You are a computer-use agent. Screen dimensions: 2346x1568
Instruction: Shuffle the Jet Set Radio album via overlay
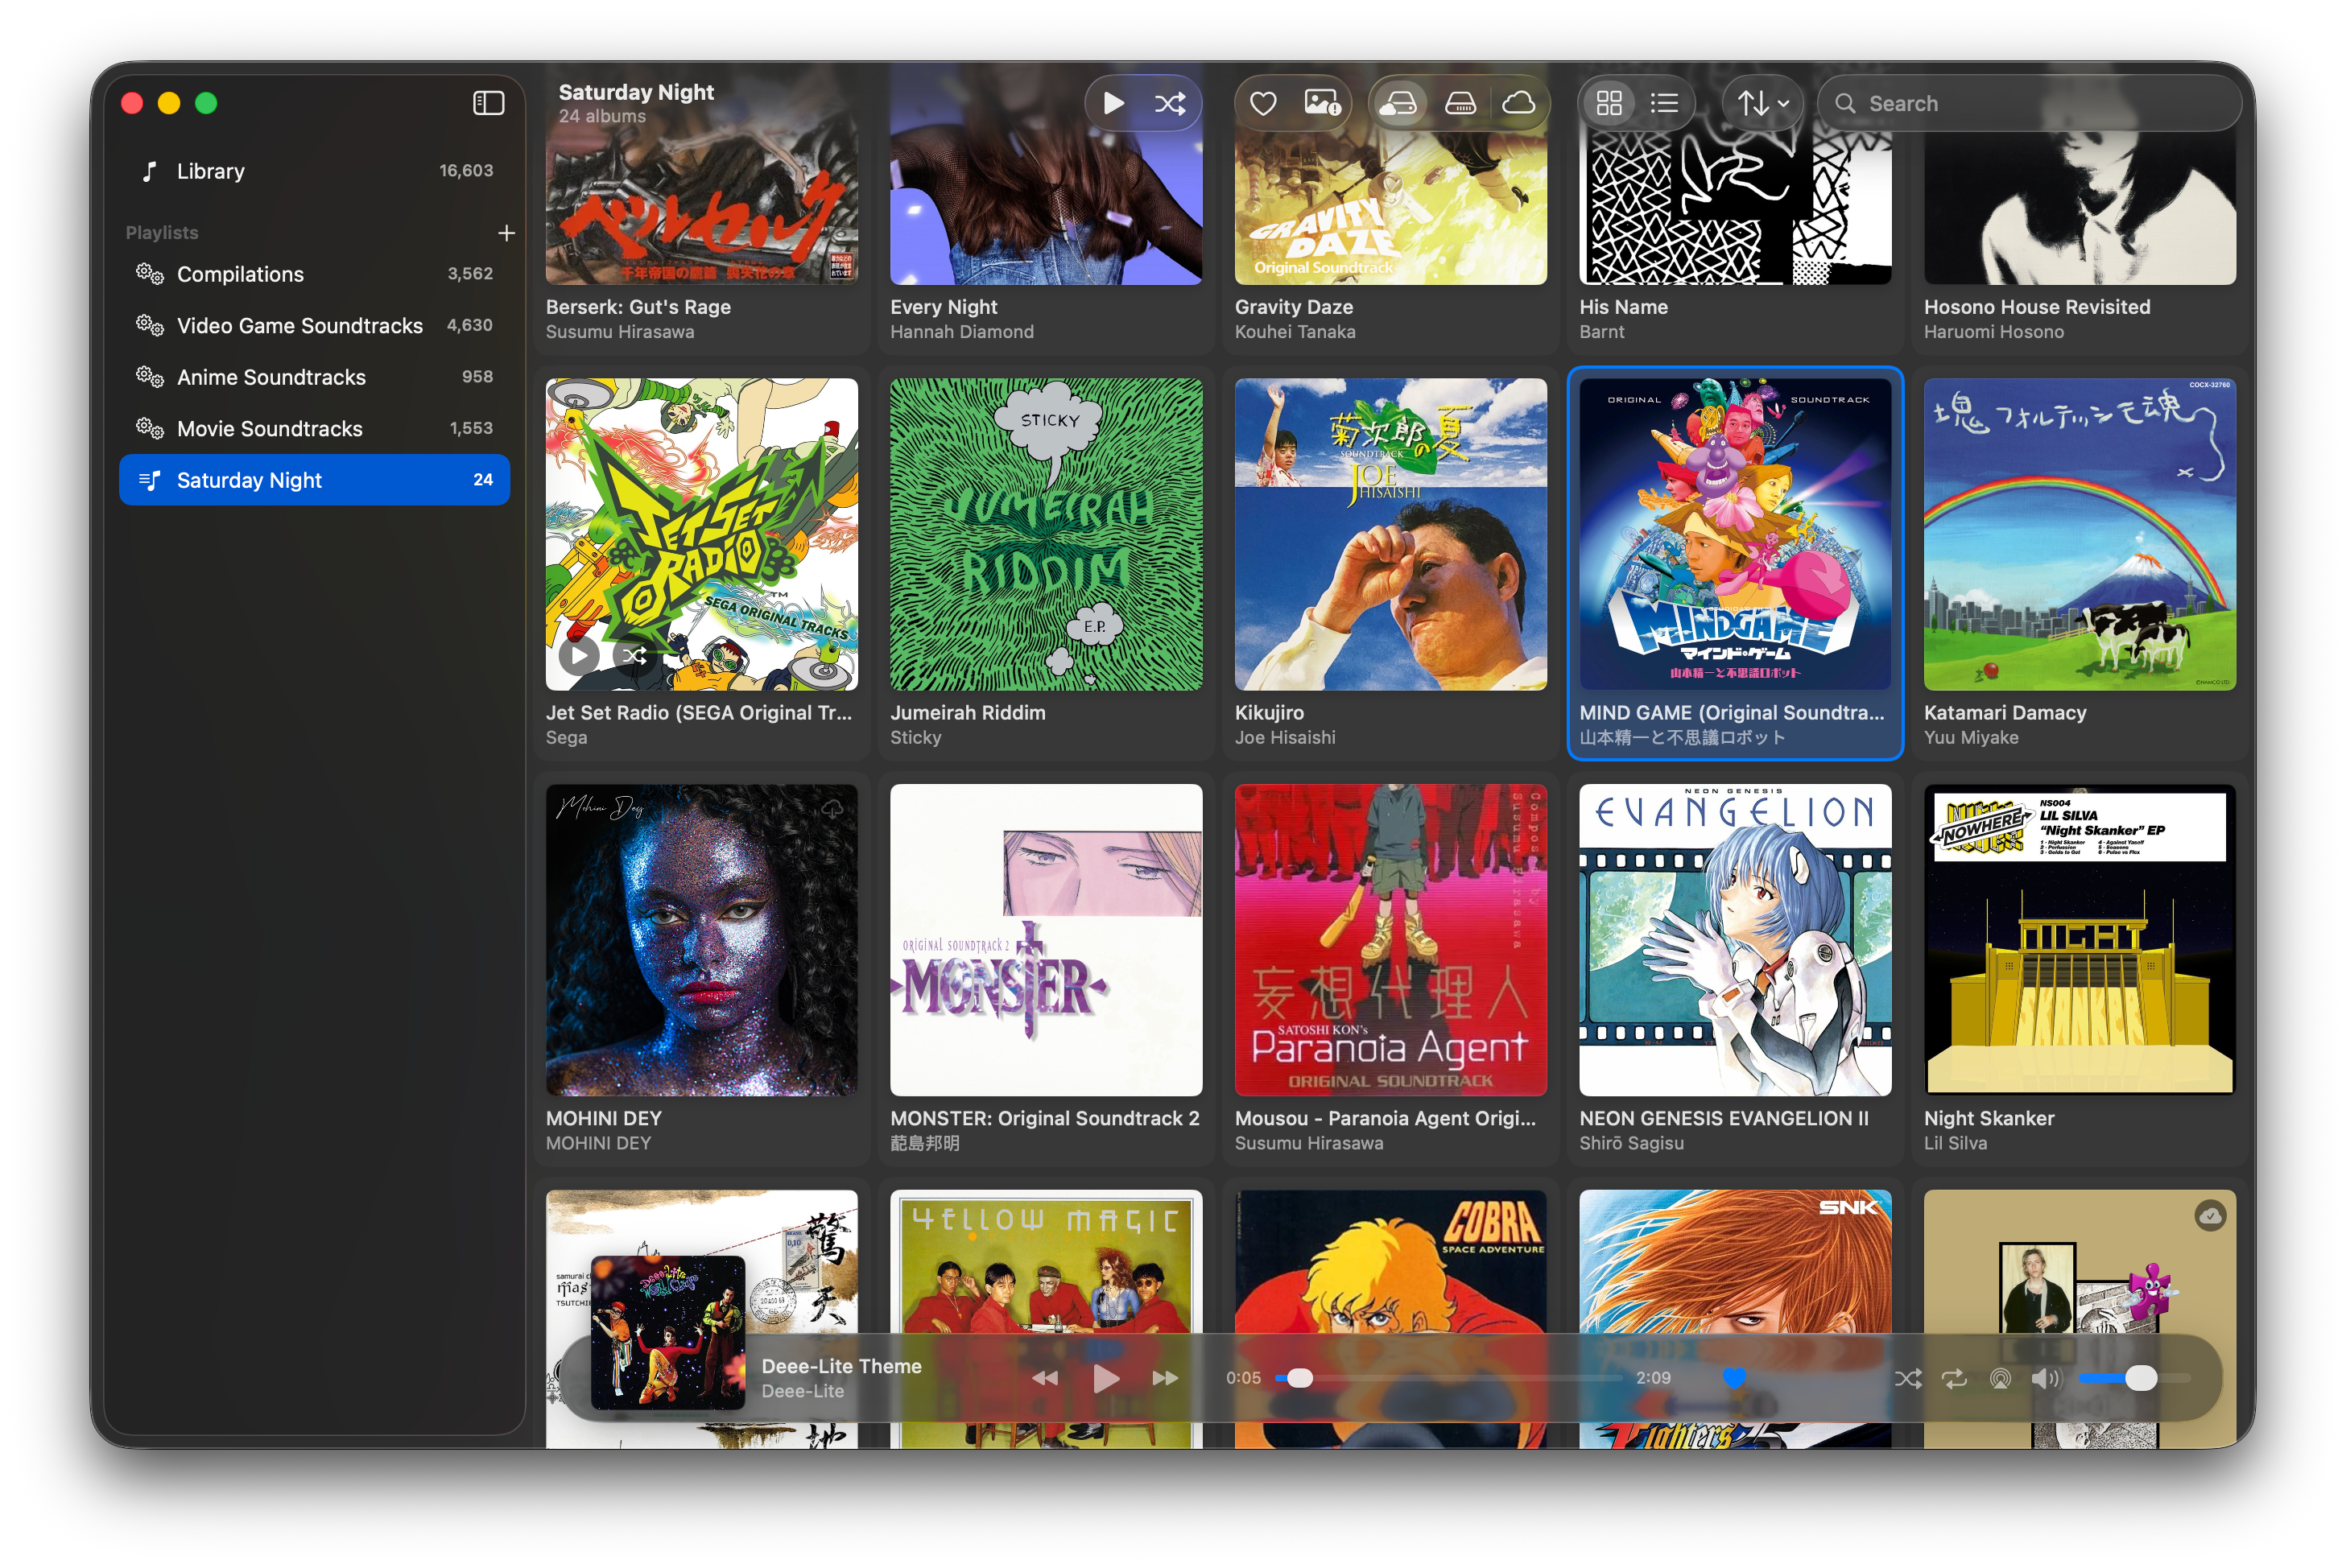point(633,656)
